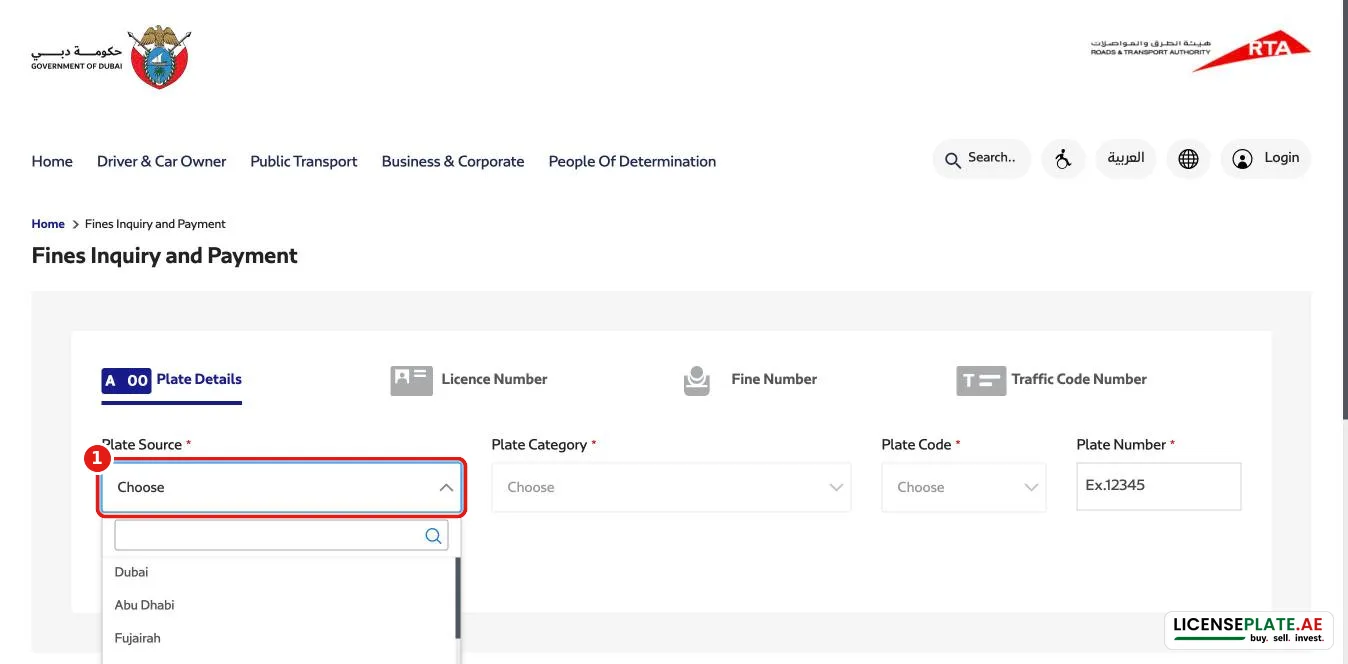
Task: Switch language to Arabic
Action: (x=1126, y=159)
